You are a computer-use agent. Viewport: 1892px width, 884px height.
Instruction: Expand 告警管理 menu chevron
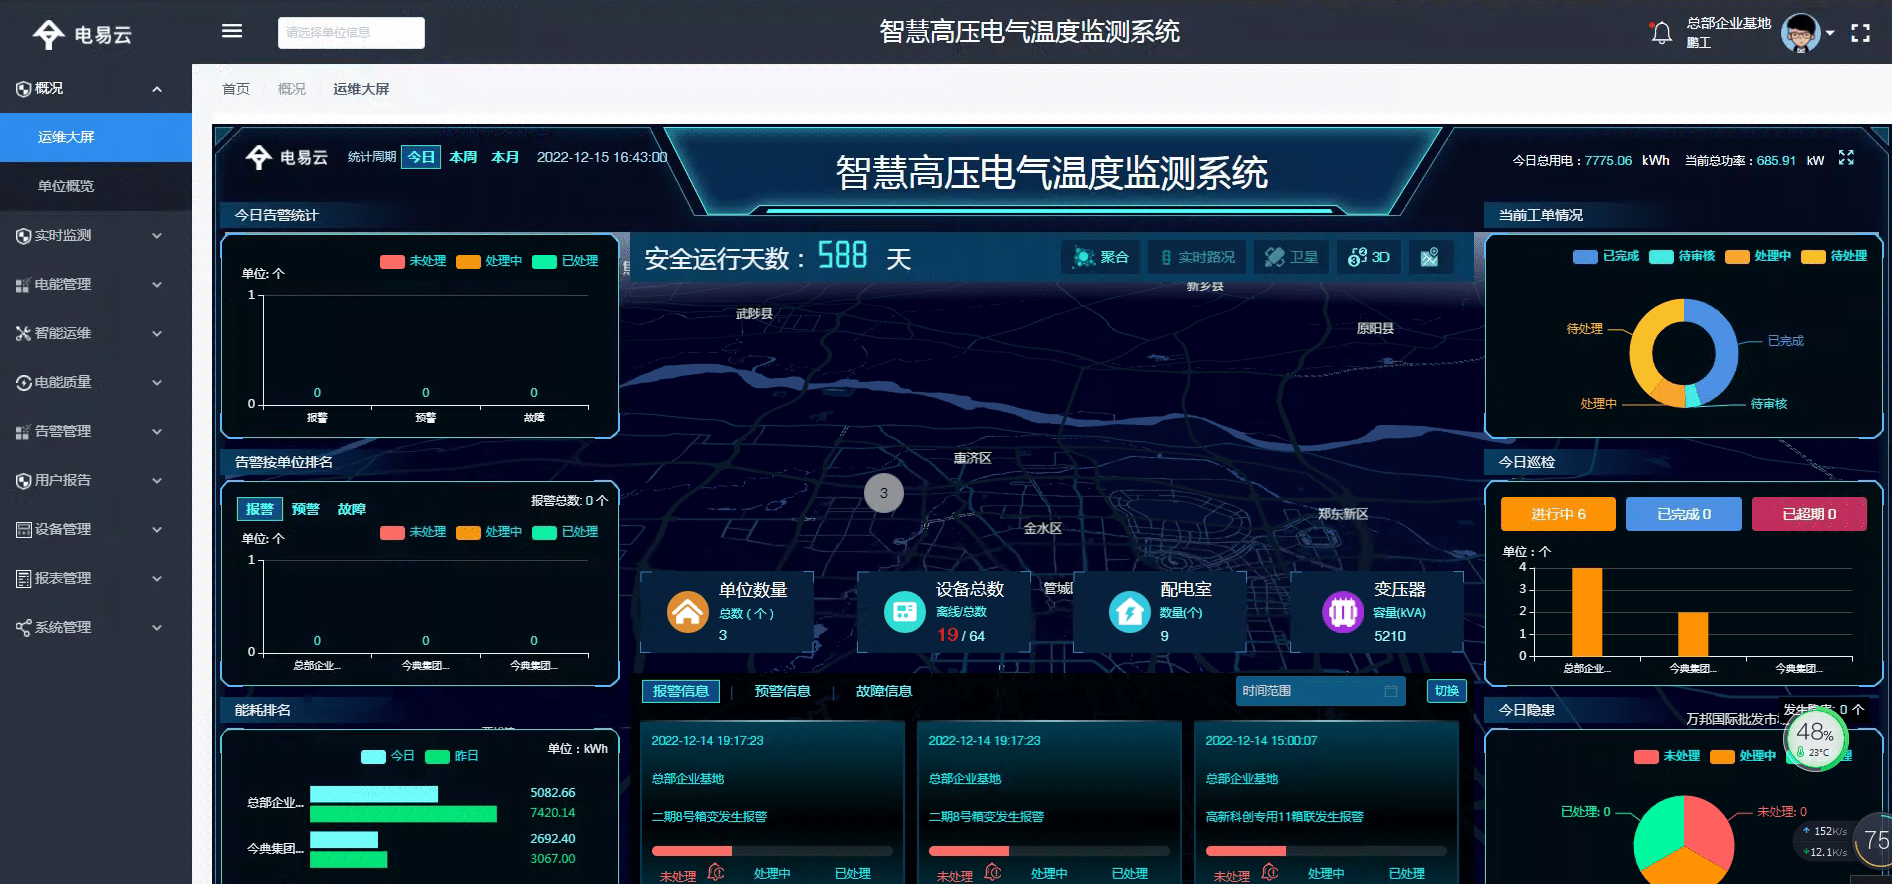[x=157, y=432]
